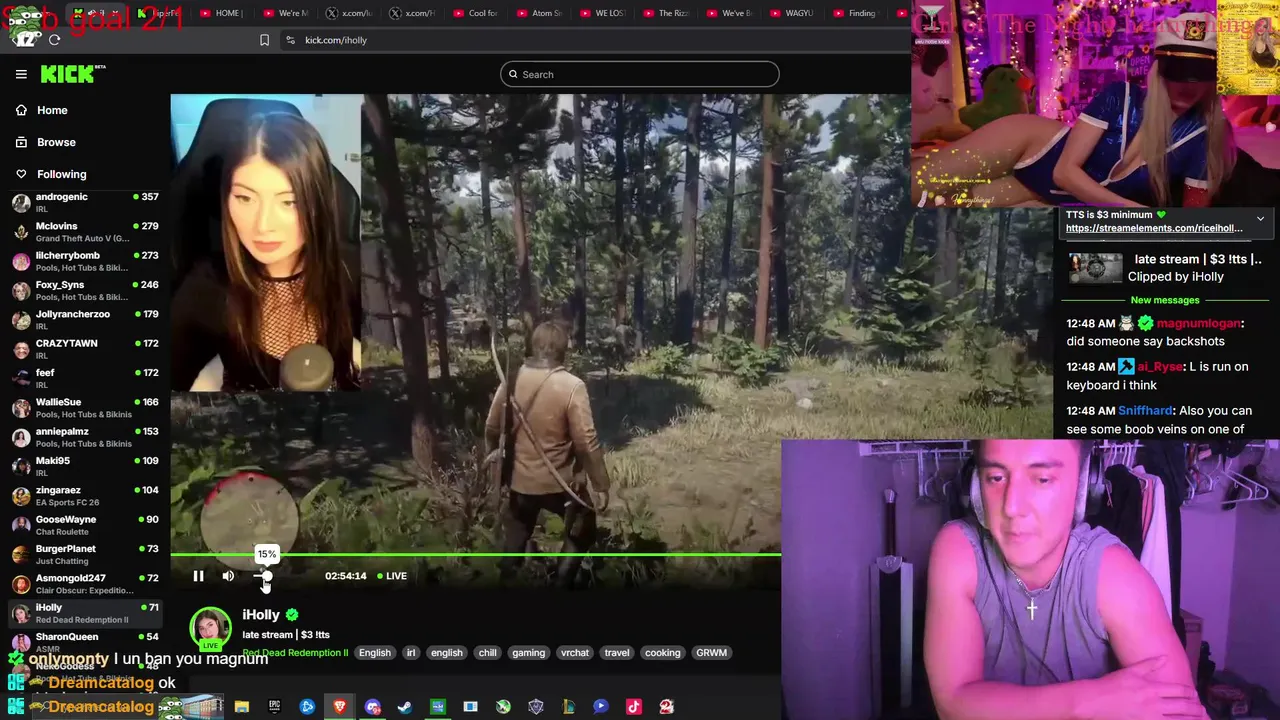Mute the stream with the speaker icon
Screen dimensions: 1280x720
click(228, 576)
